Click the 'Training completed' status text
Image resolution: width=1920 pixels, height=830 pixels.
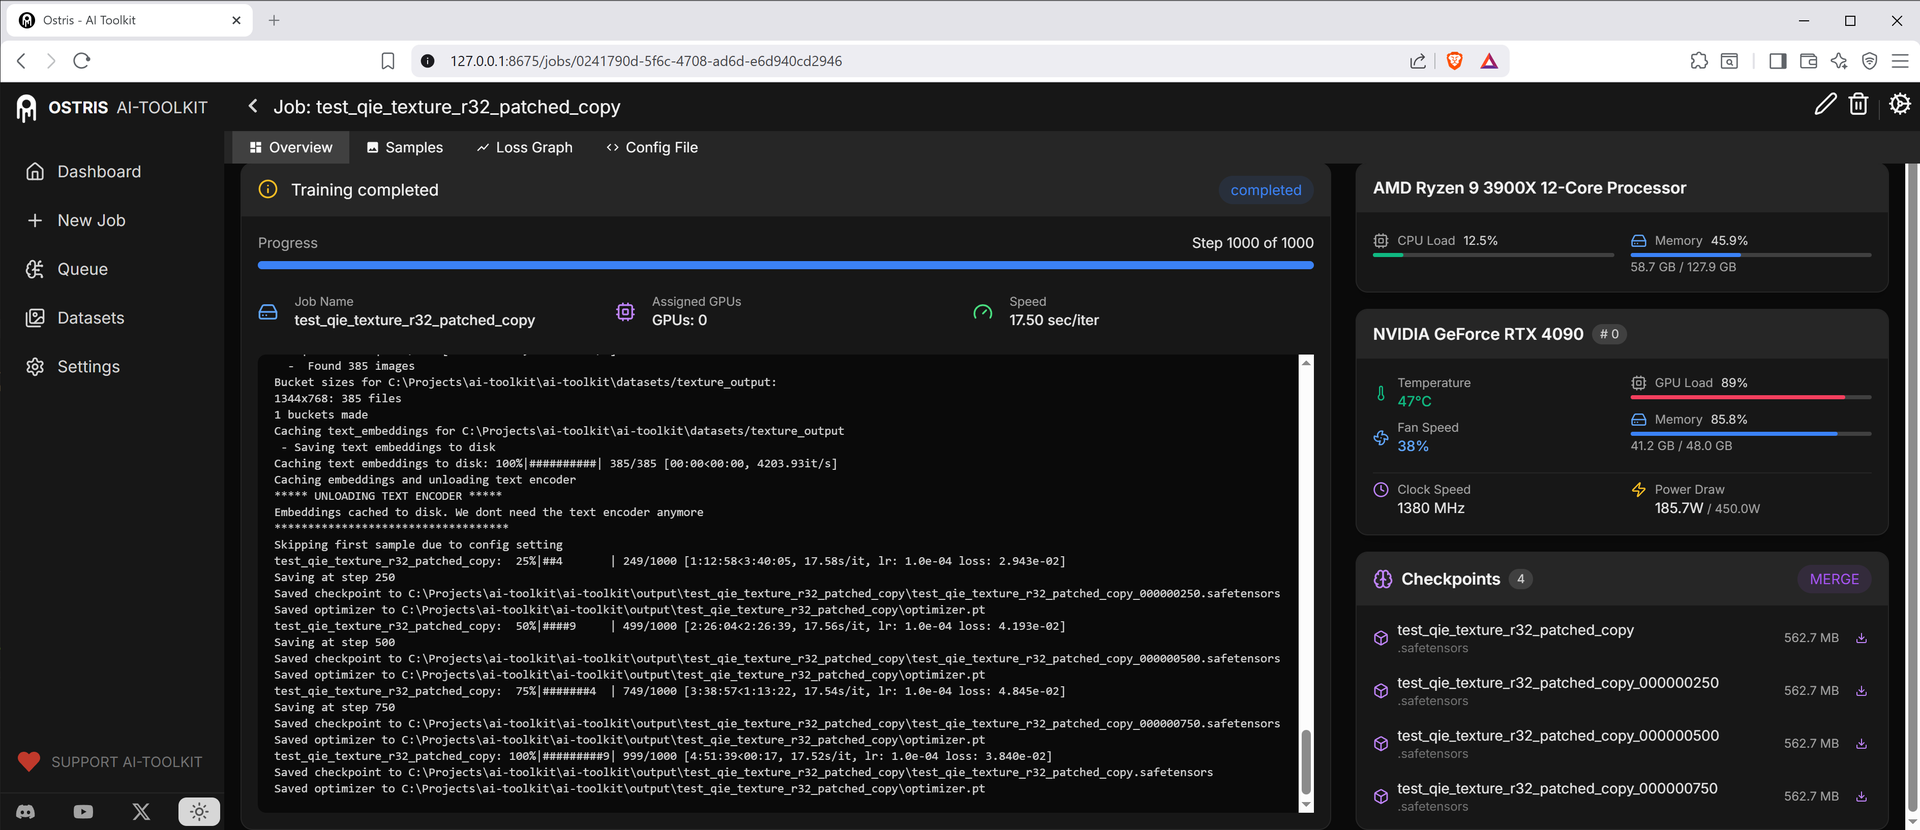[365, 190]
